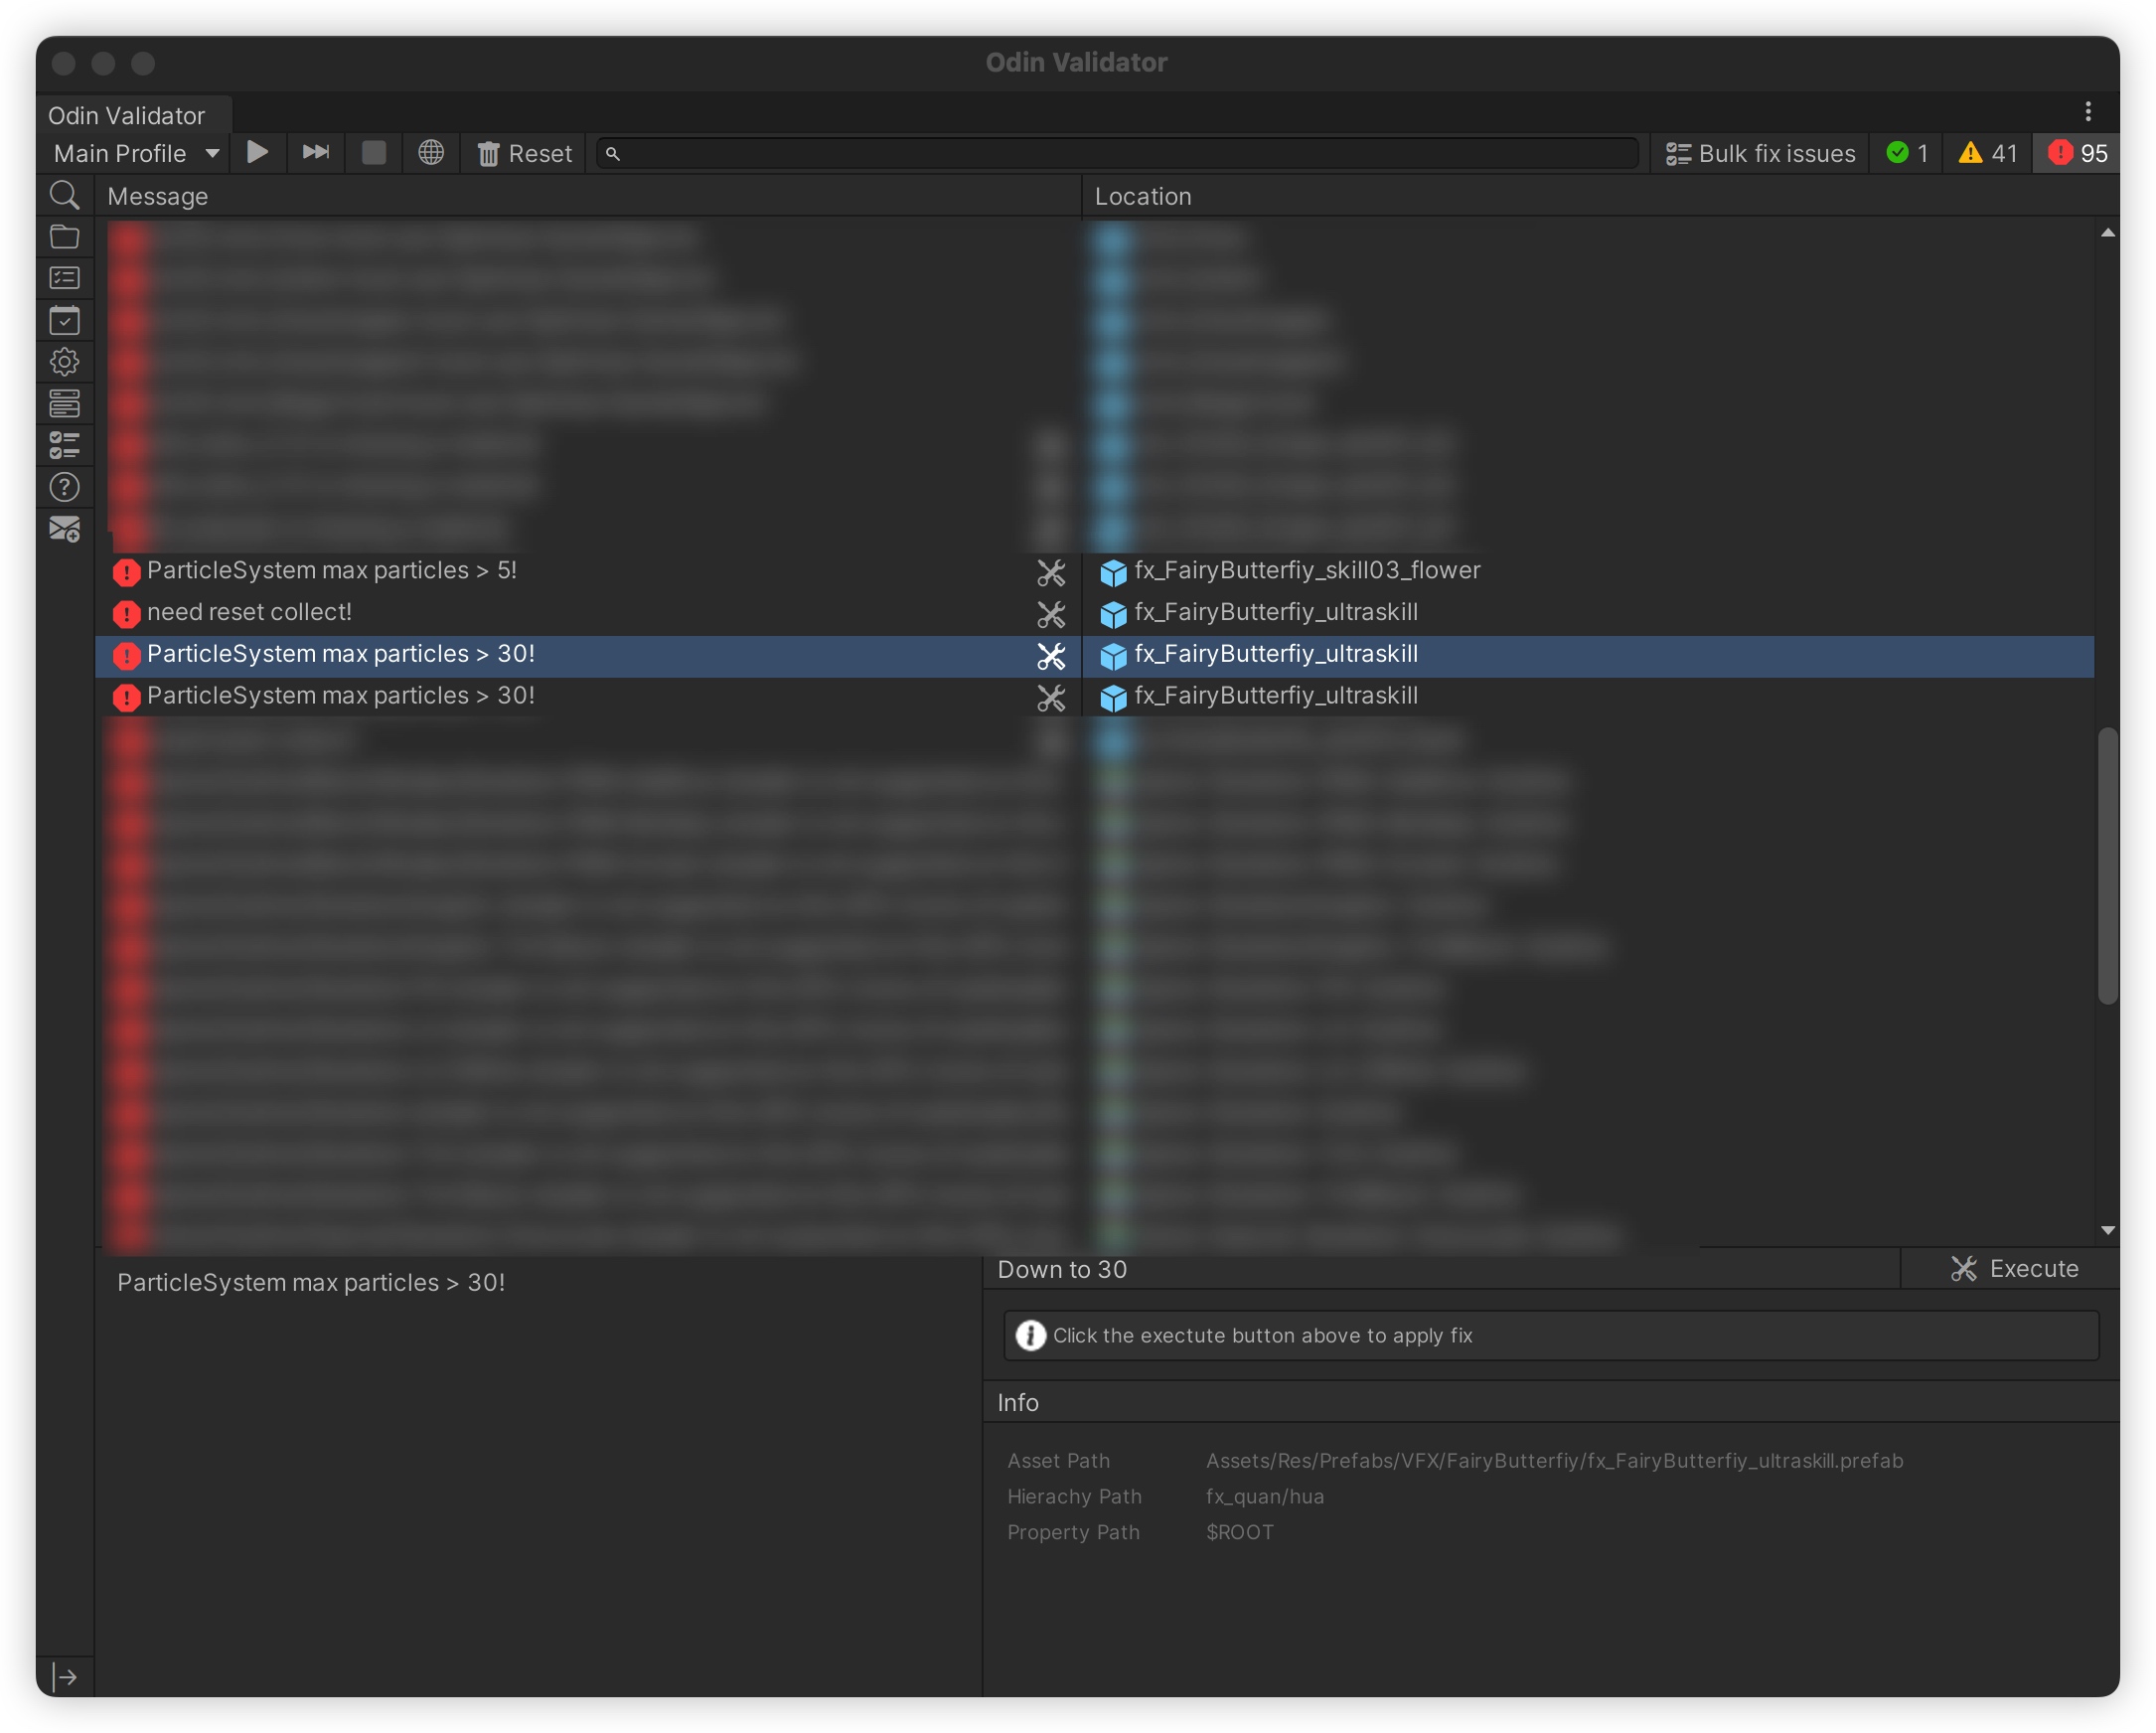
Task: Click the globe icon in toolbar
Action: tap(431, 153)
